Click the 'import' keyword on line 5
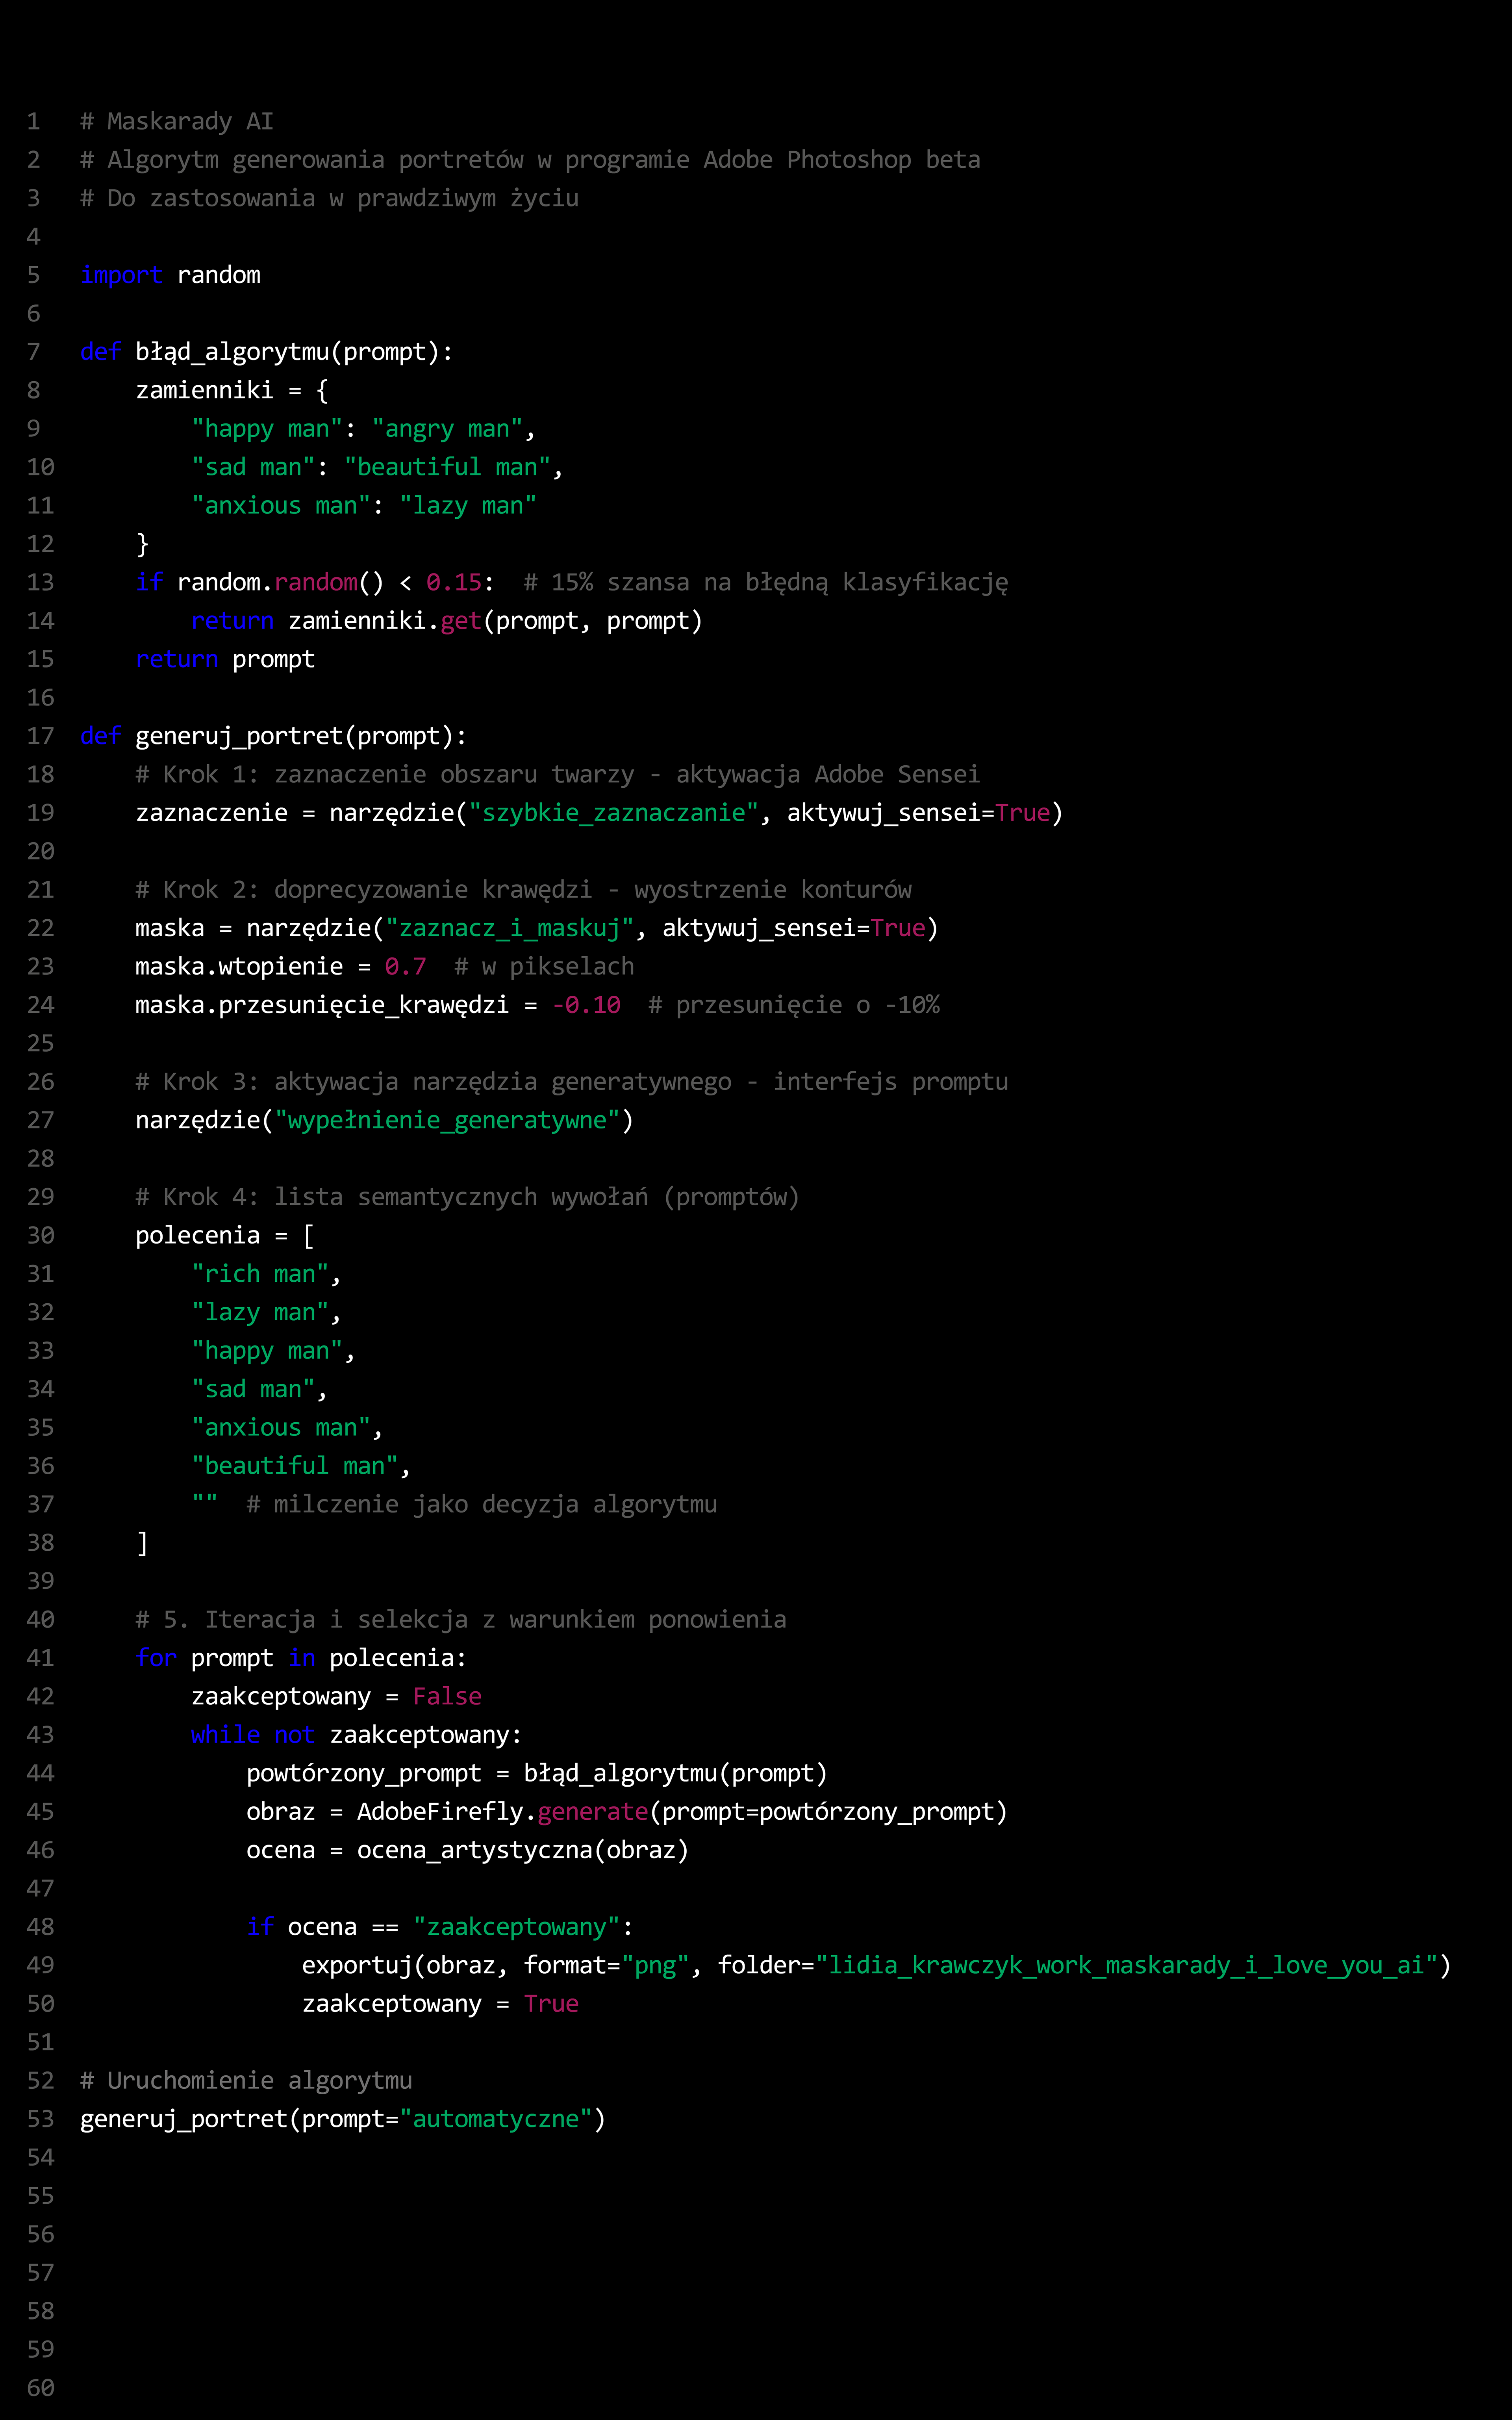 (121, 275)
